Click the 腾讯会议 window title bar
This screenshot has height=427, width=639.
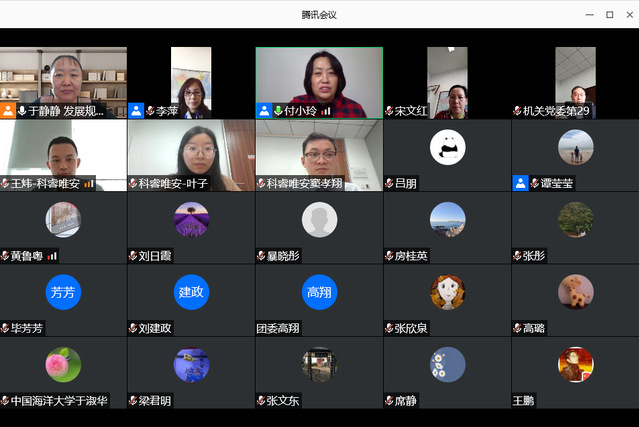pyautogui.click(x=319, y=14)
